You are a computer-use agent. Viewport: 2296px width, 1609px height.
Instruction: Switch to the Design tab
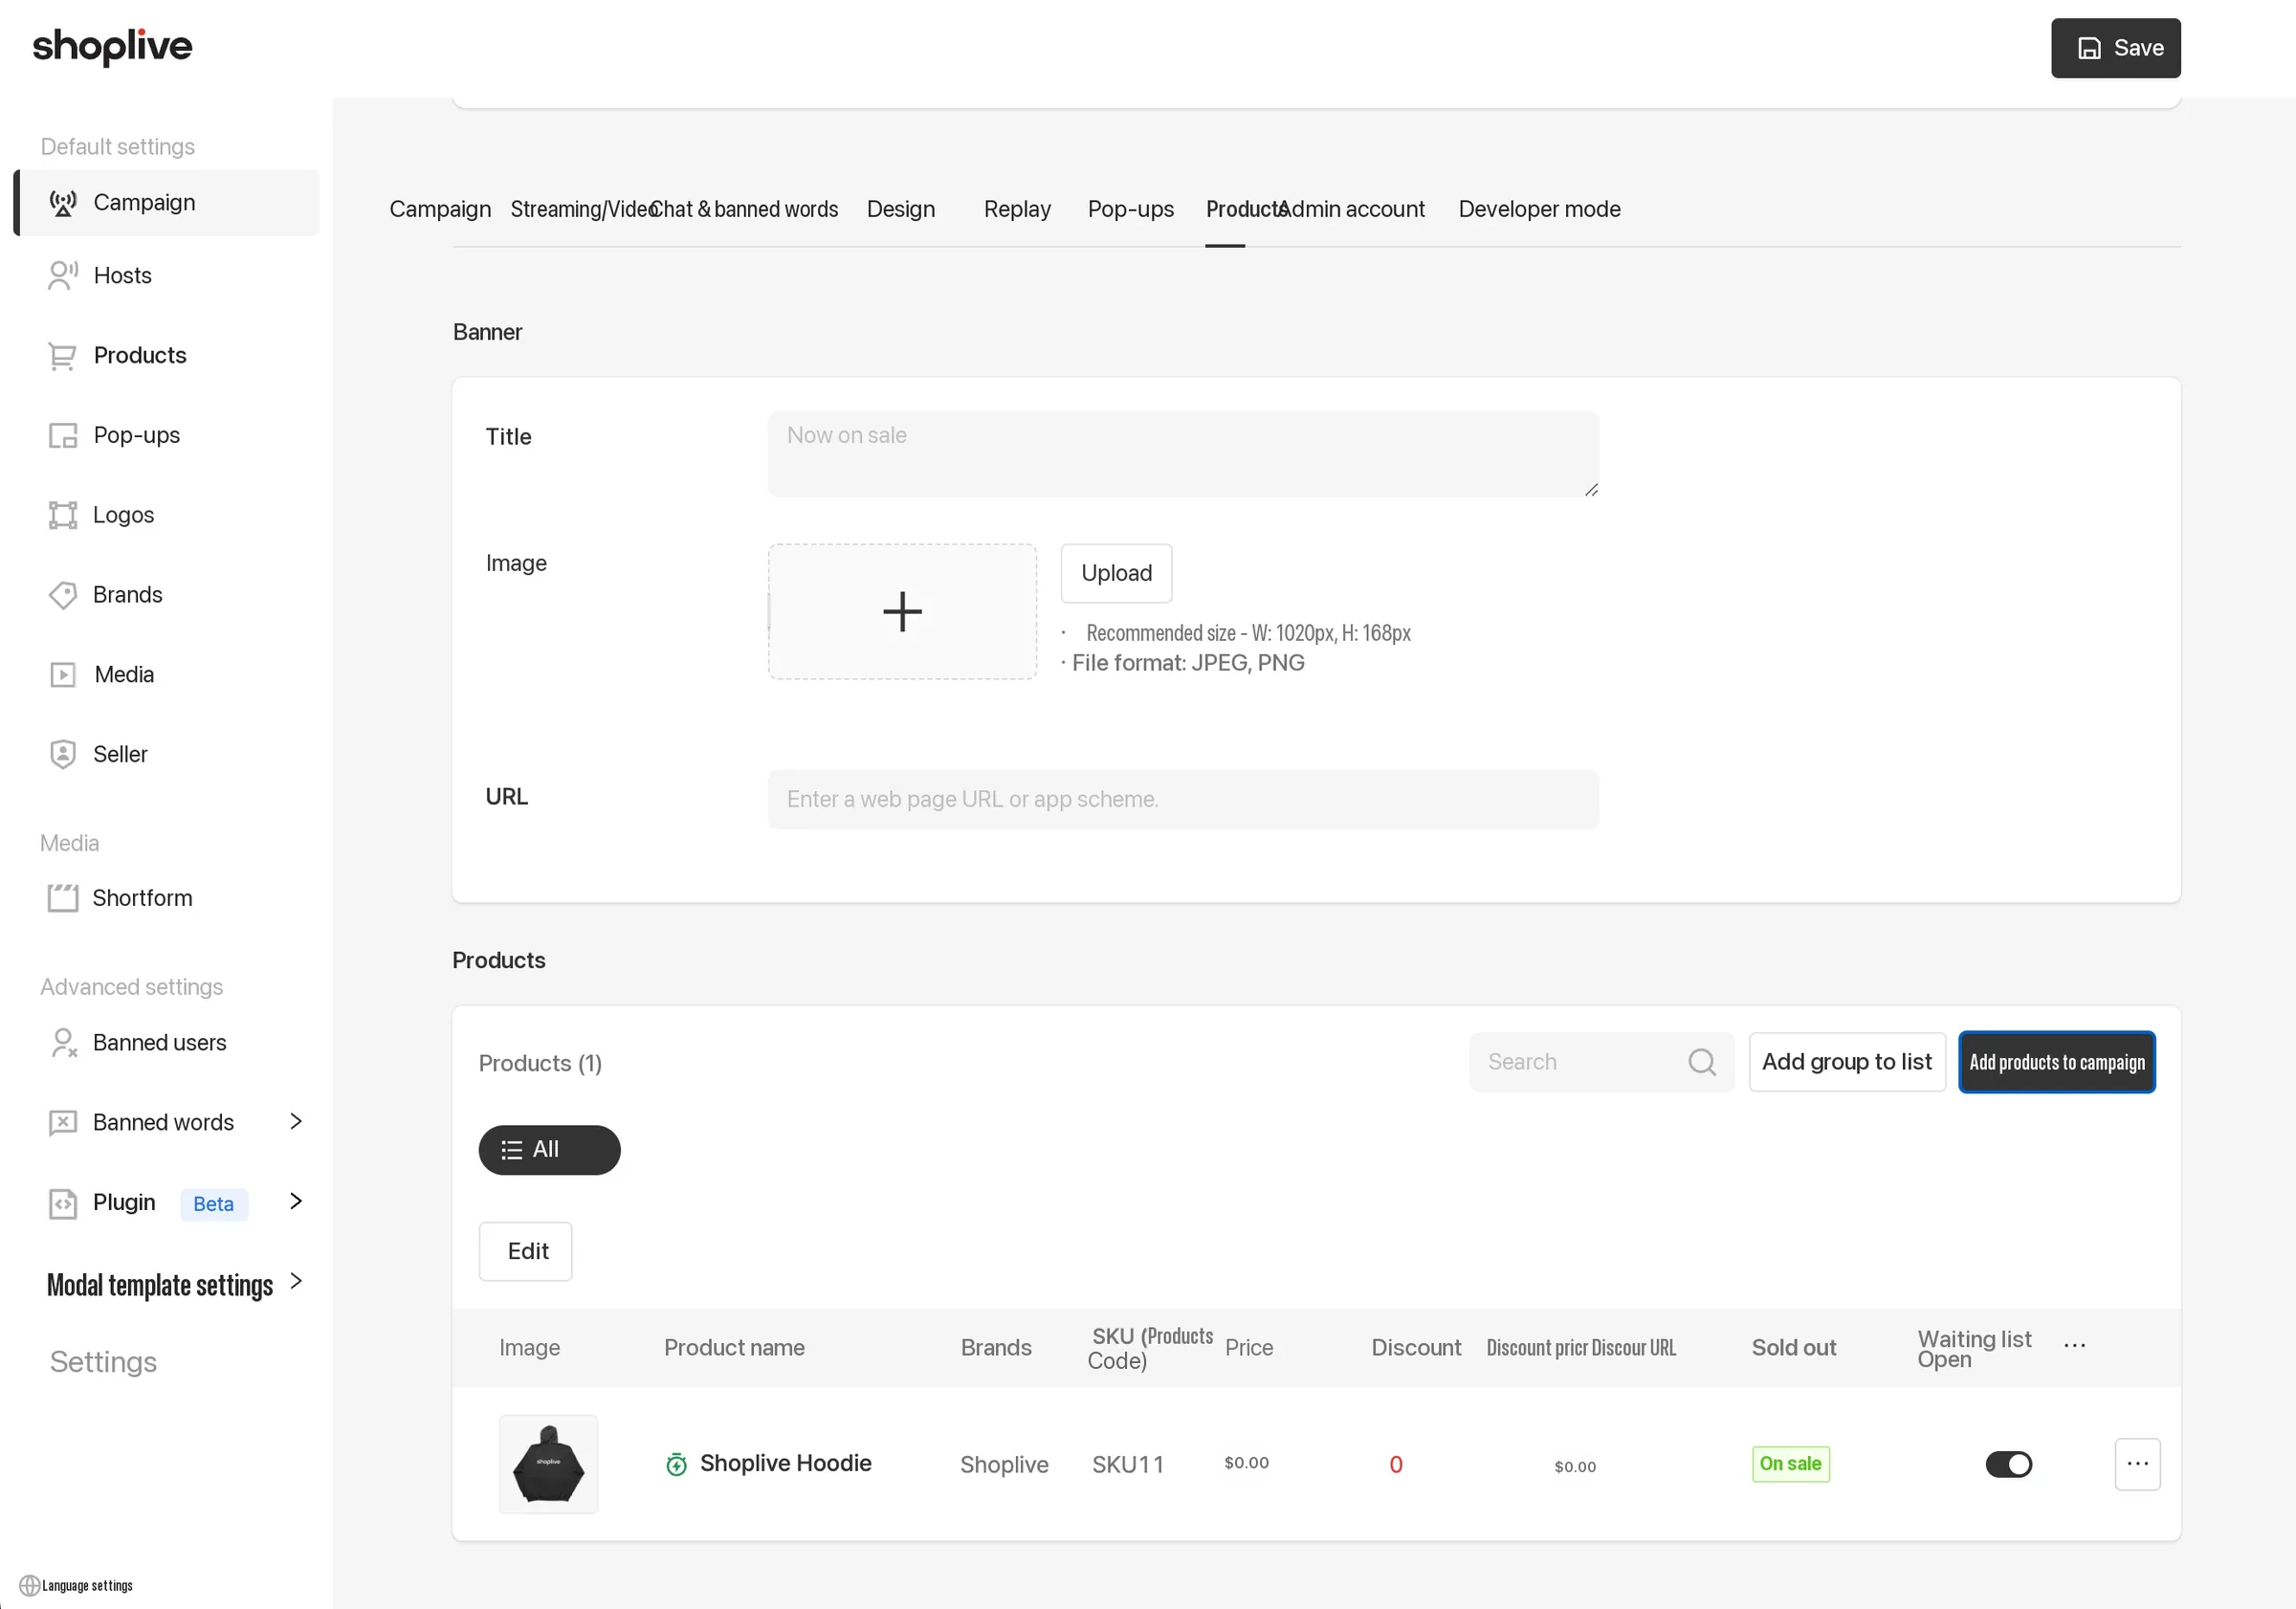coord(901,209)
